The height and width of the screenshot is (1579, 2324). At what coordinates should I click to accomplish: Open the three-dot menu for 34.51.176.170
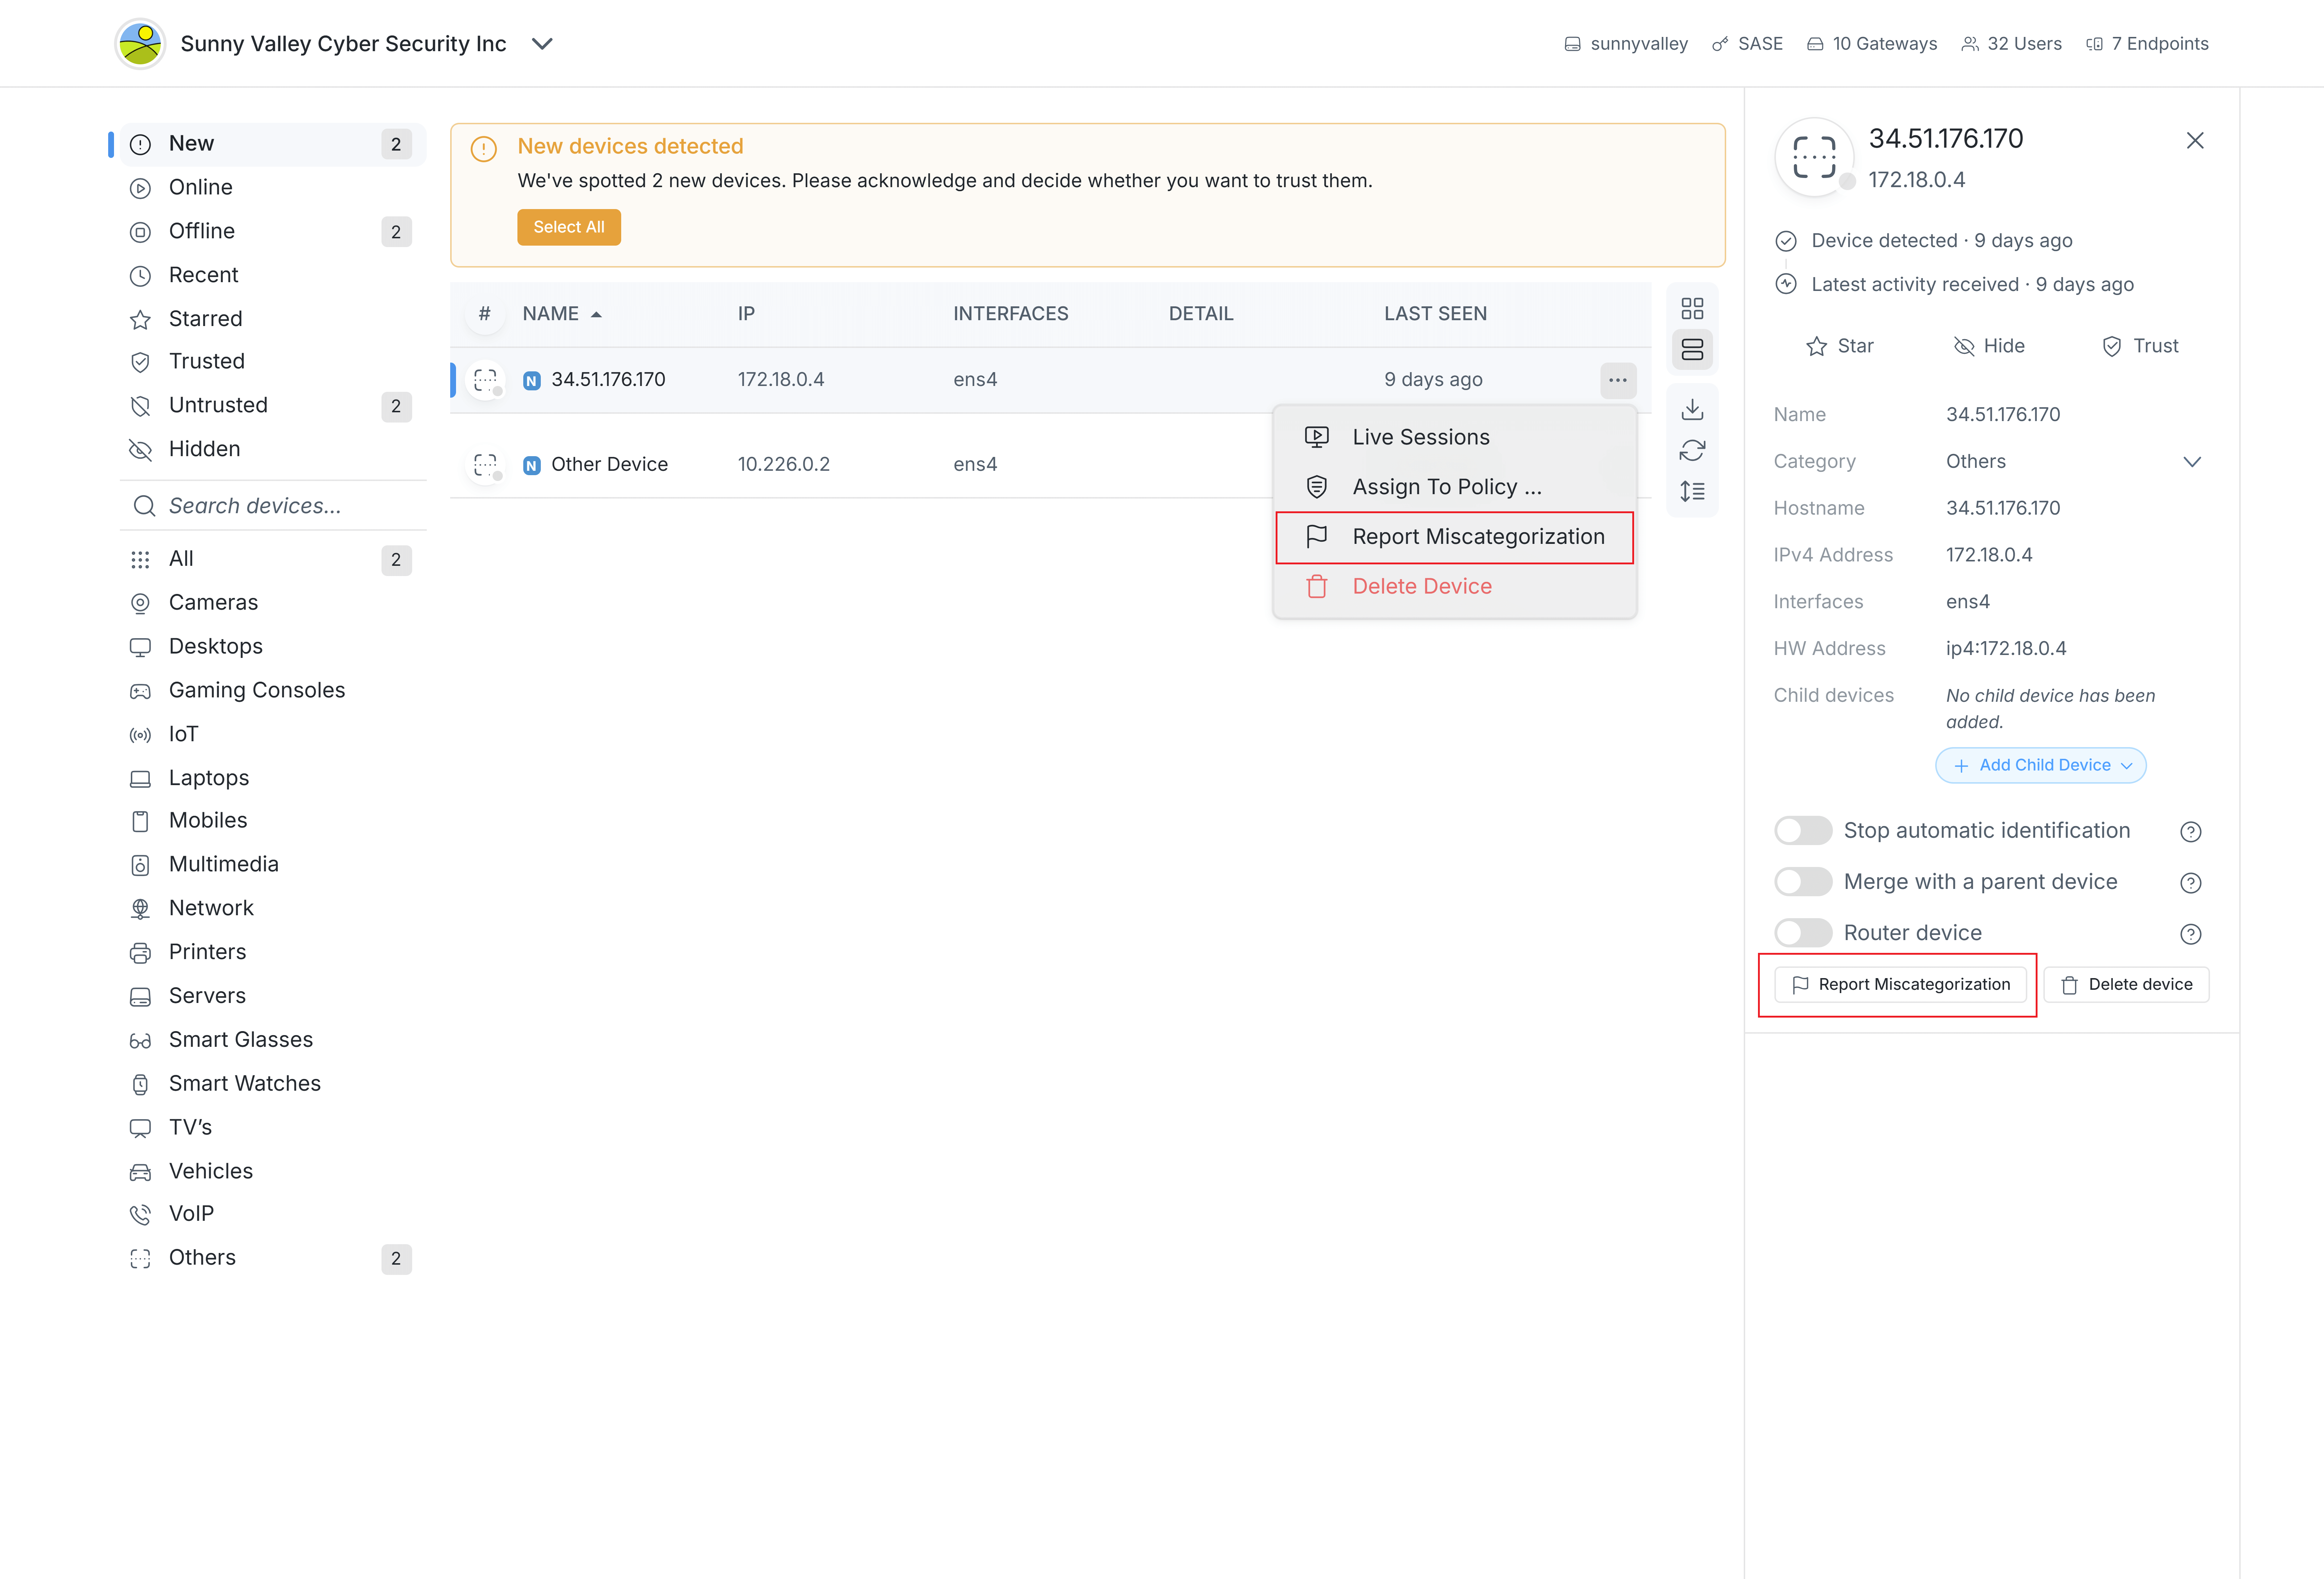(x=1618, y=380)
